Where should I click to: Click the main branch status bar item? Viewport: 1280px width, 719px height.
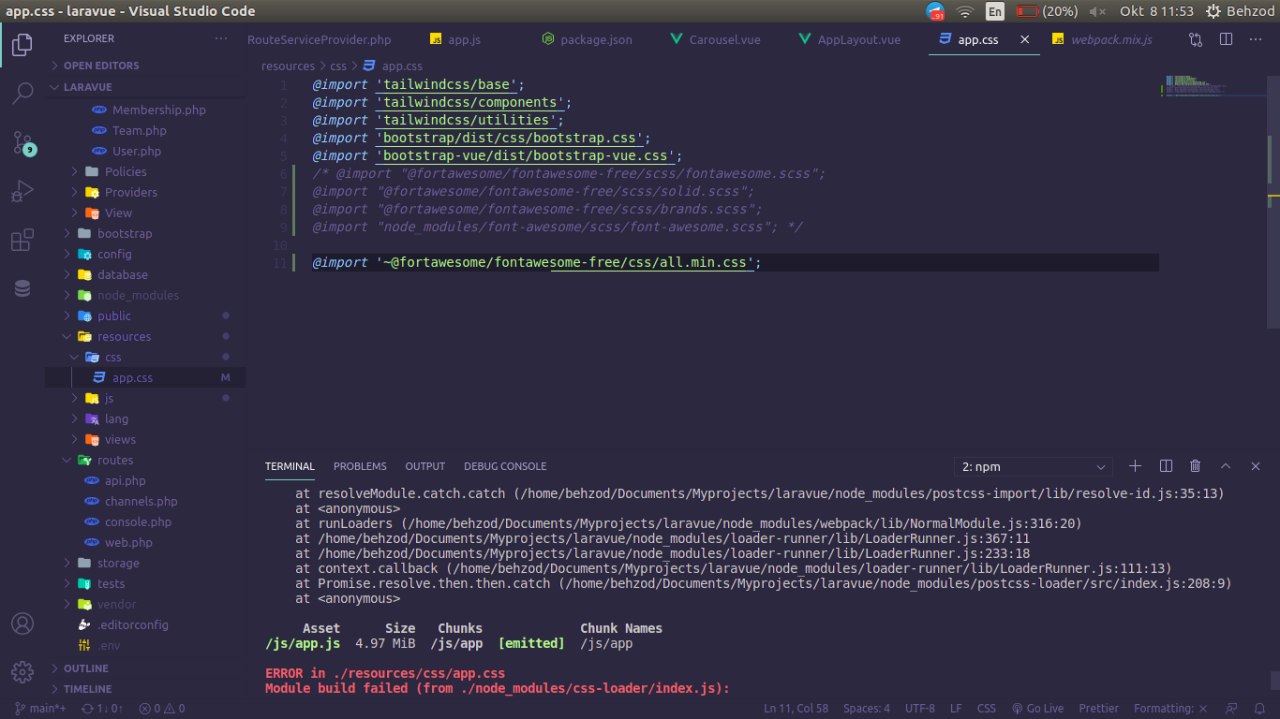pyautogui.click(x=40, y=708)
